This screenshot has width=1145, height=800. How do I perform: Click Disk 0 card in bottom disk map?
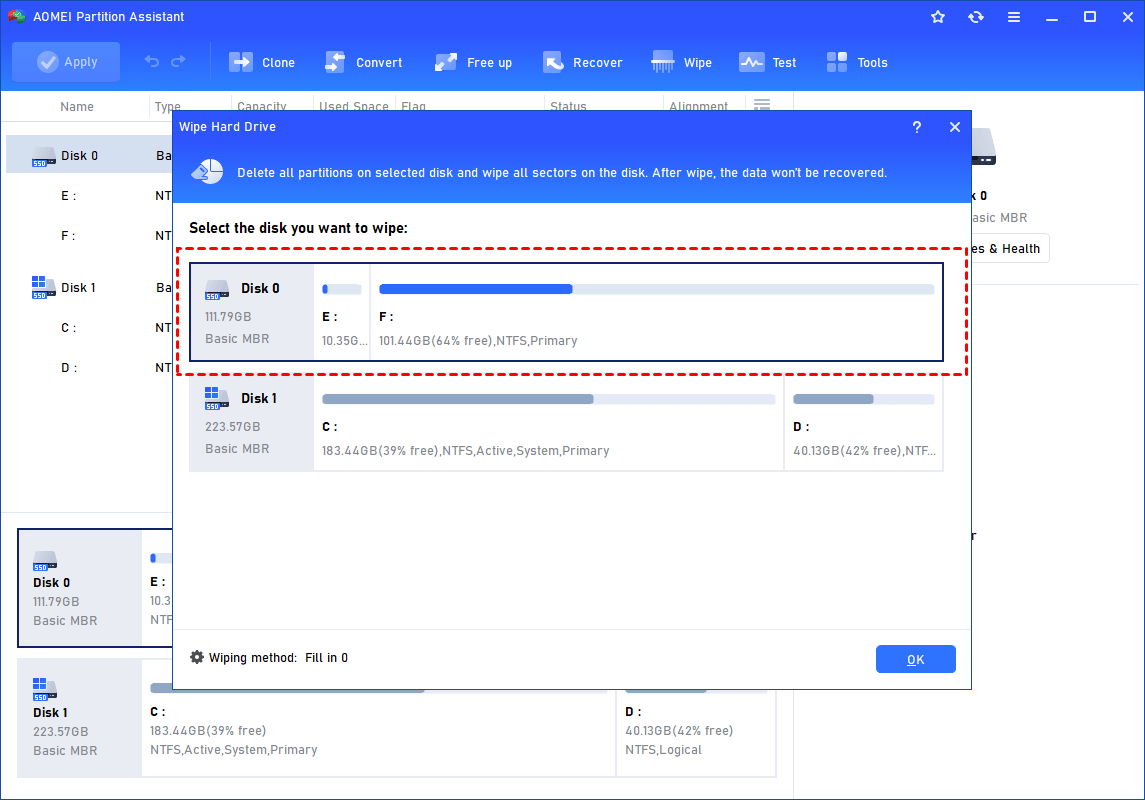click(x=80, y=588)
